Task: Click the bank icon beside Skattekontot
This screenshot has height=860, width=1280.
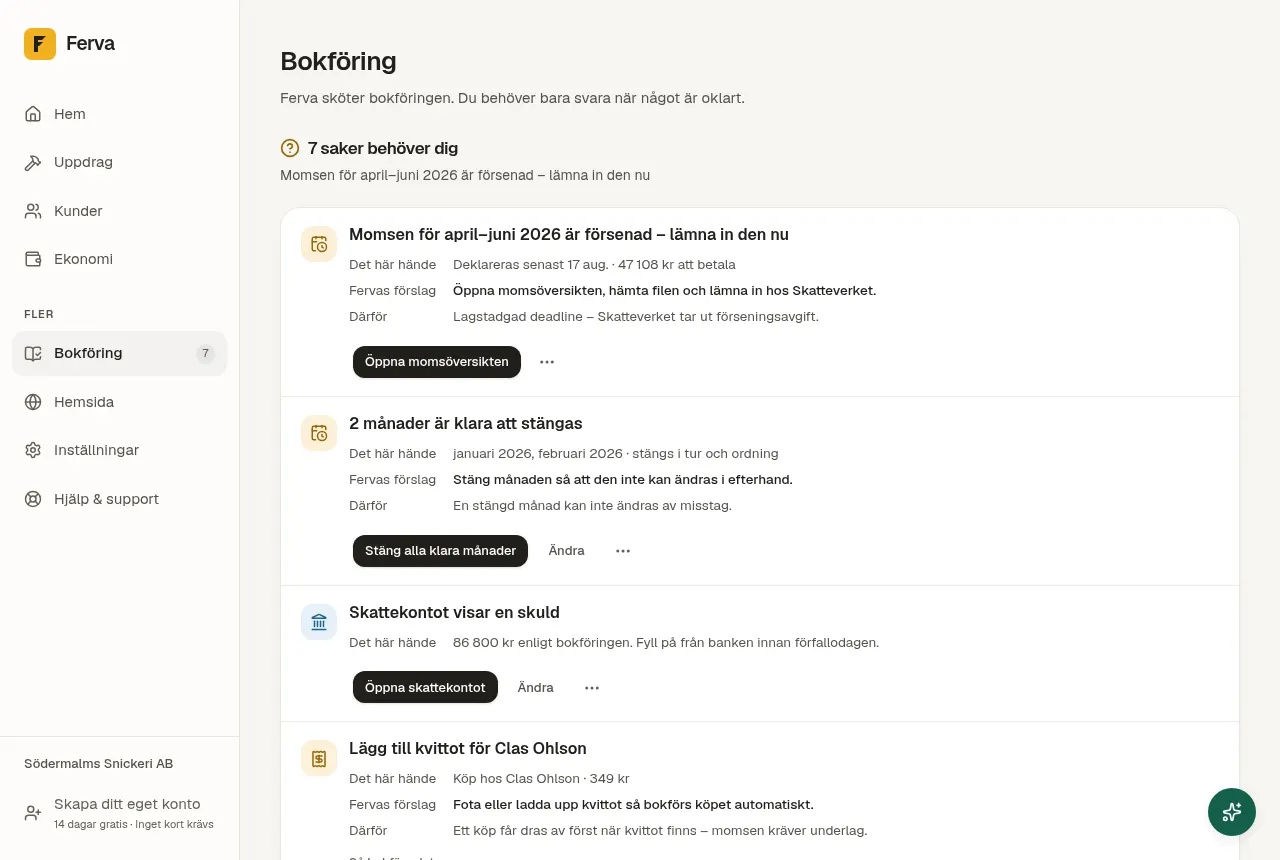Action: (x=319, y=622)
